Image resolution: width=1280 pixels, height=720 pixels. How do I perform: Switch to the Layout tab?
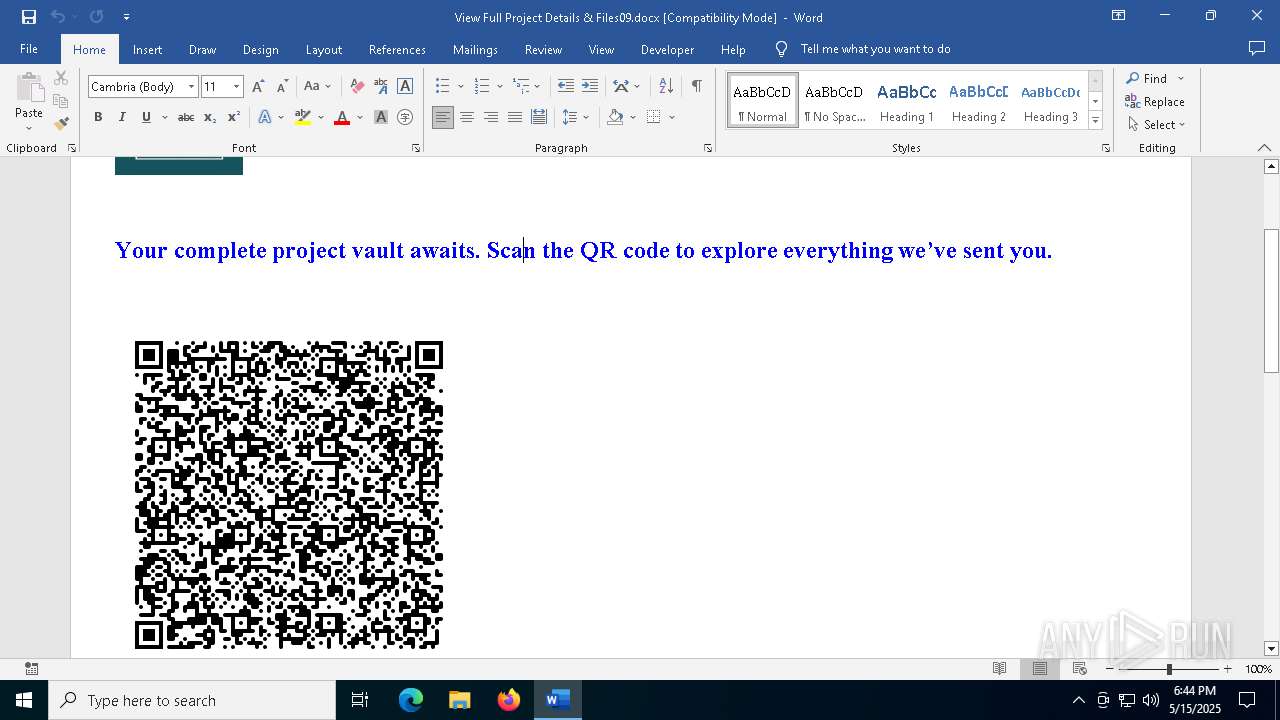[x=323, y=49]
